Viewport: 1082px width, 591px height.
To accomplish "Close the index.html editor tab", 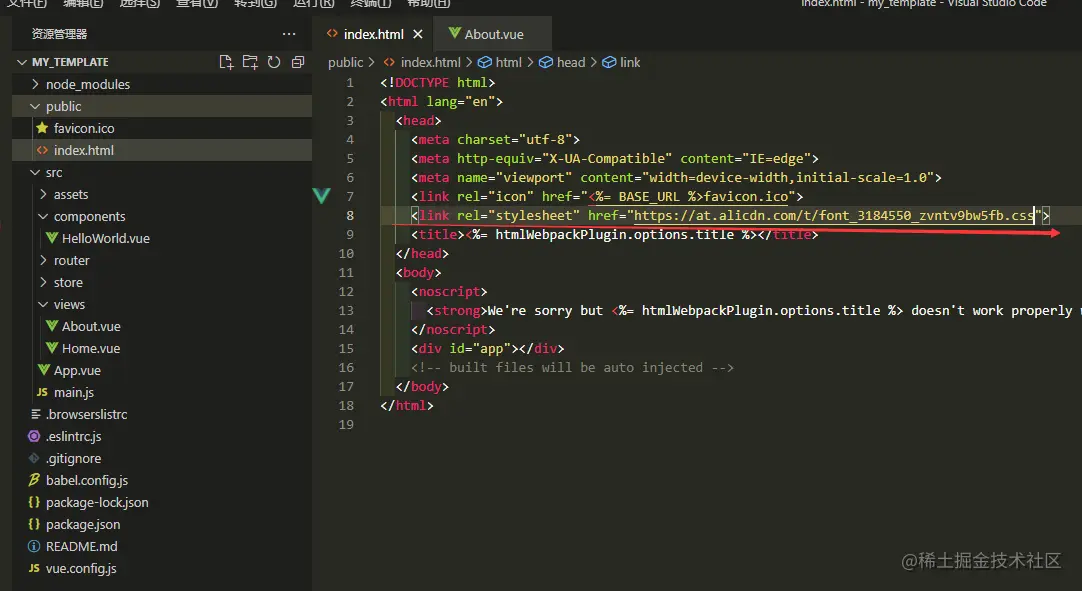I will click(417, 34).
